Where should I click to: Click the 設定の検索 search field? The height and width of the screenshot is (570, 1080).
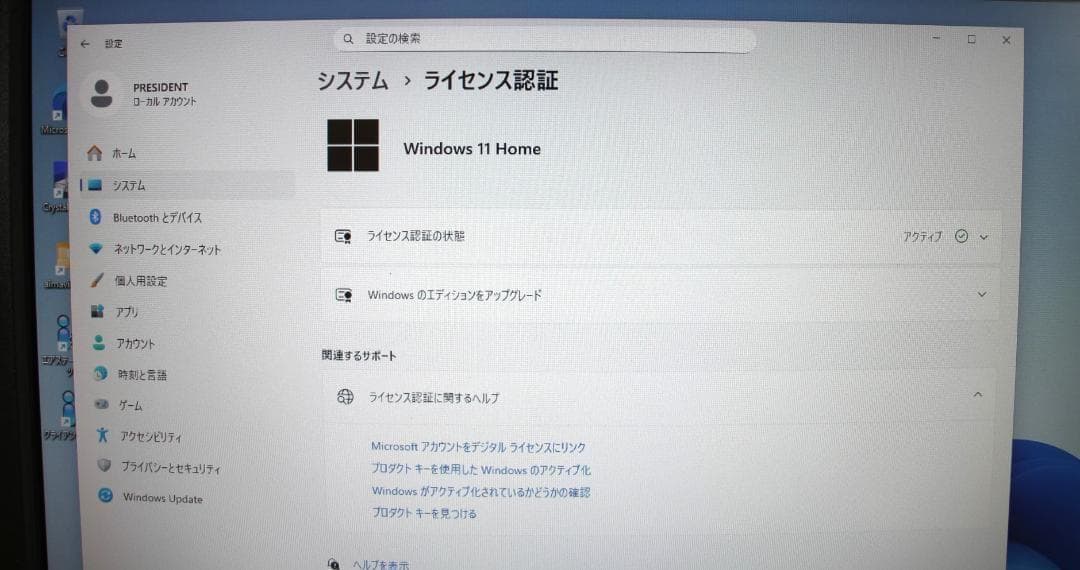click(x=544, y=39)
